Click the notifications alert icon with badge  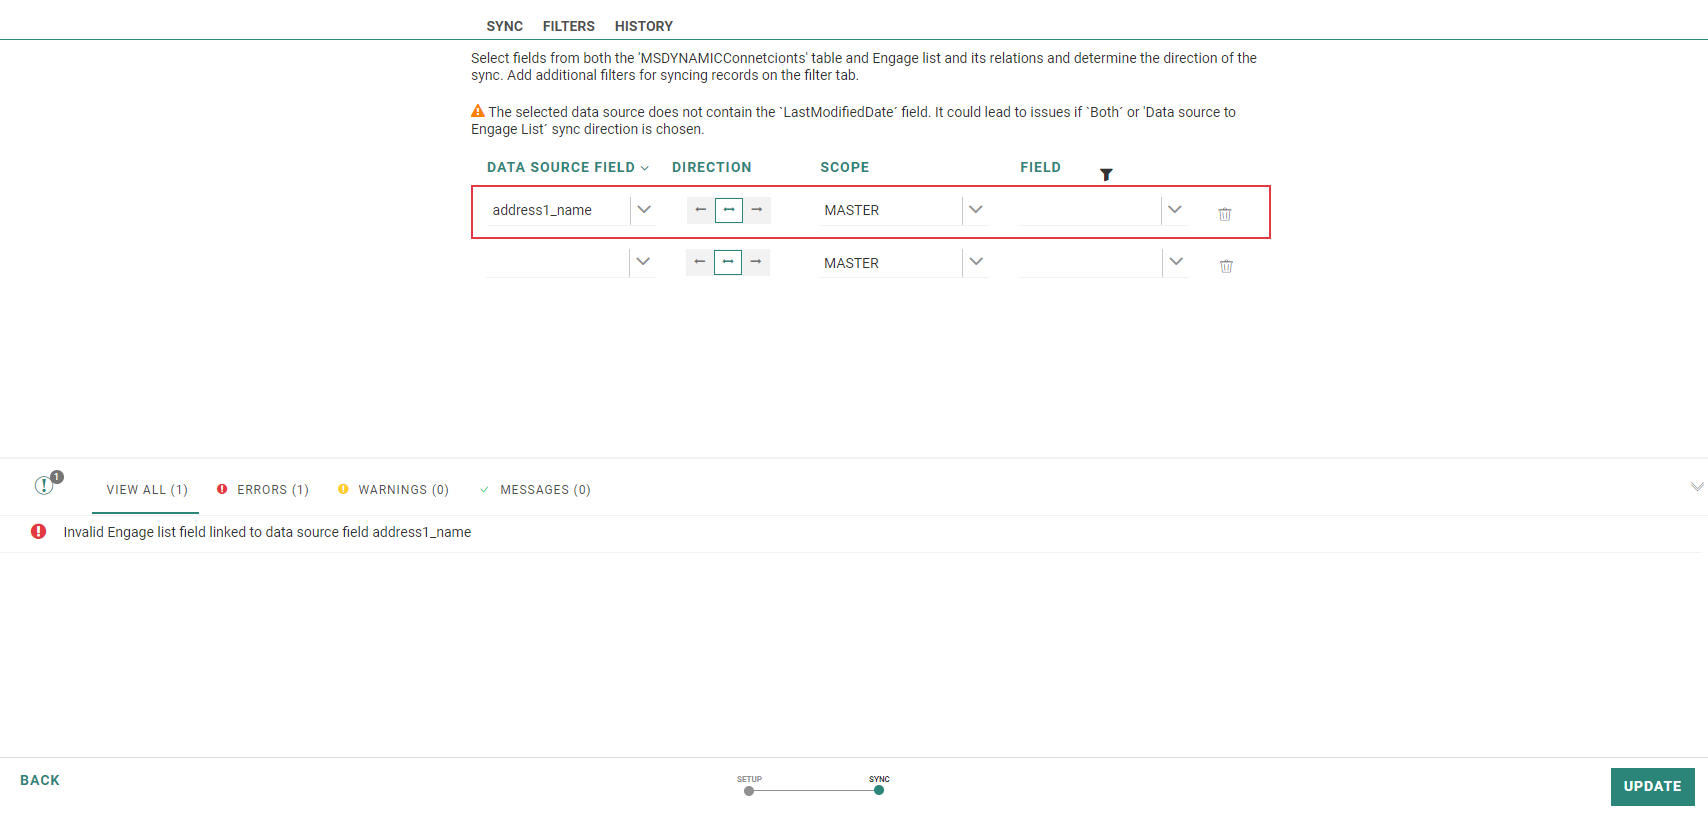(46, 485)
